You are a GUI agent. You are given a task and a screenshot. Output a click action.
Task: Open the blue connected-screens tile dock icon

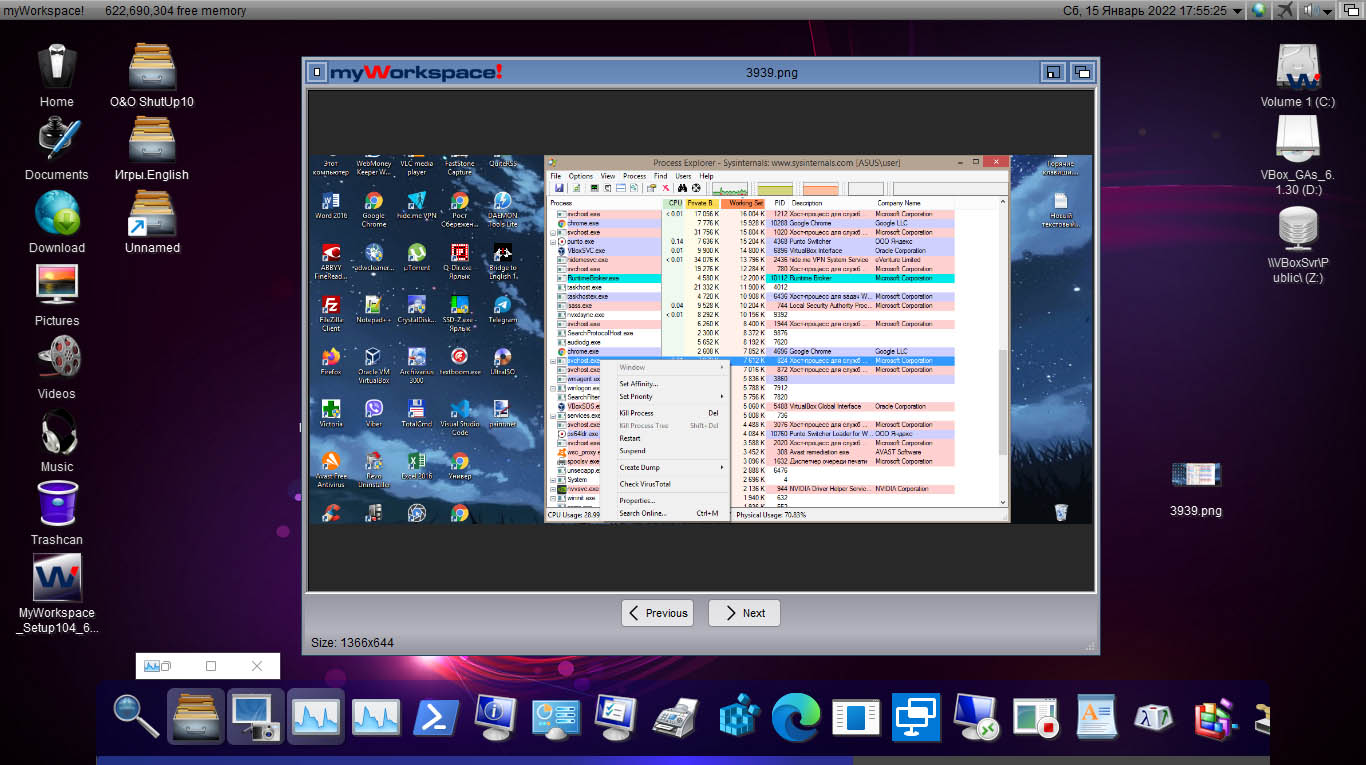pos(916,717)
